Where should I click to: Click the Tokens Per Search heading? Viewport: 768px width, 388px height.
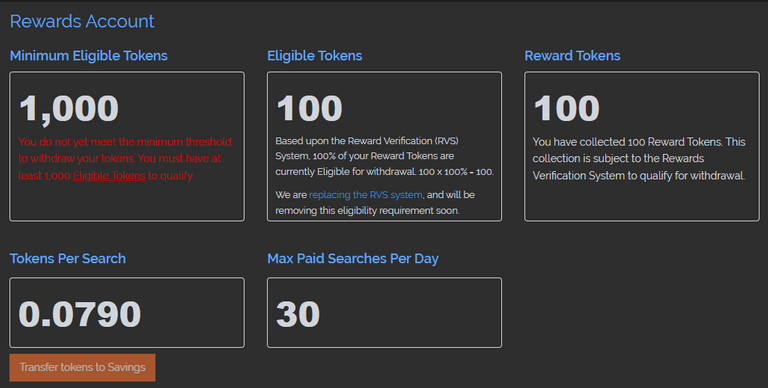[68, 259]
